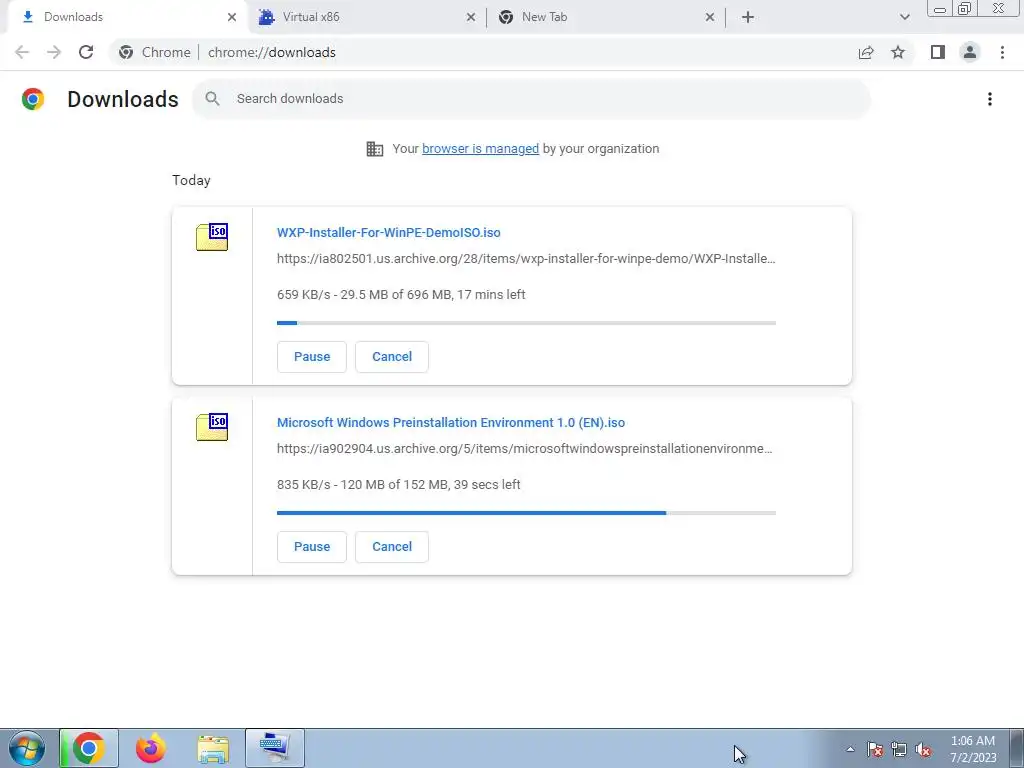Click the search magnifier icon
Screen dimensions: 1024x768
click(x=212, y=99)
